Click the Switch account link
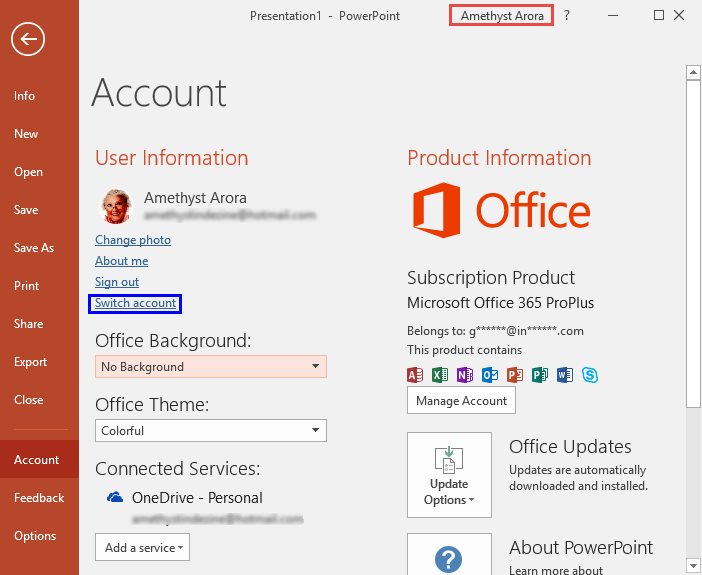The image size is (702, 575). coord(135,303)
